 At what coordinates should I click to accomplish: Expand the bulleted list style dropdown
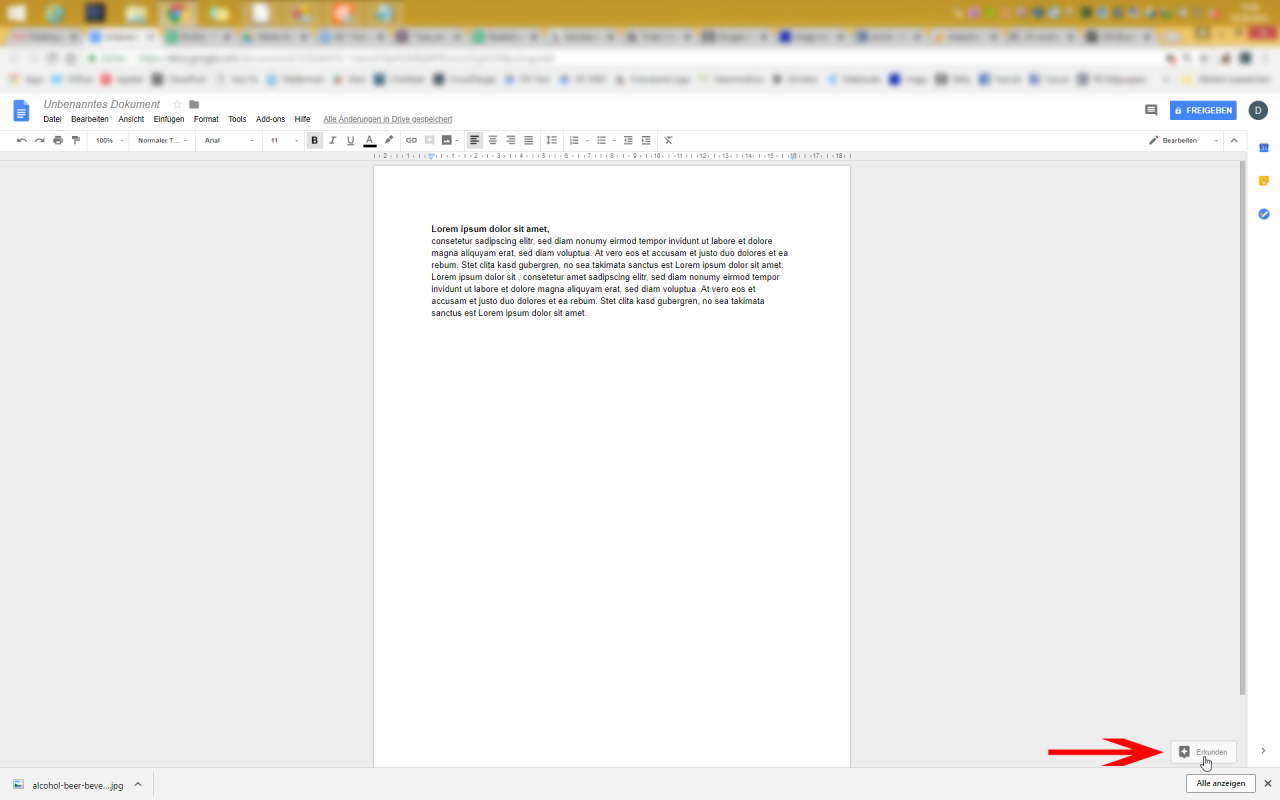[x=614, y=141]
